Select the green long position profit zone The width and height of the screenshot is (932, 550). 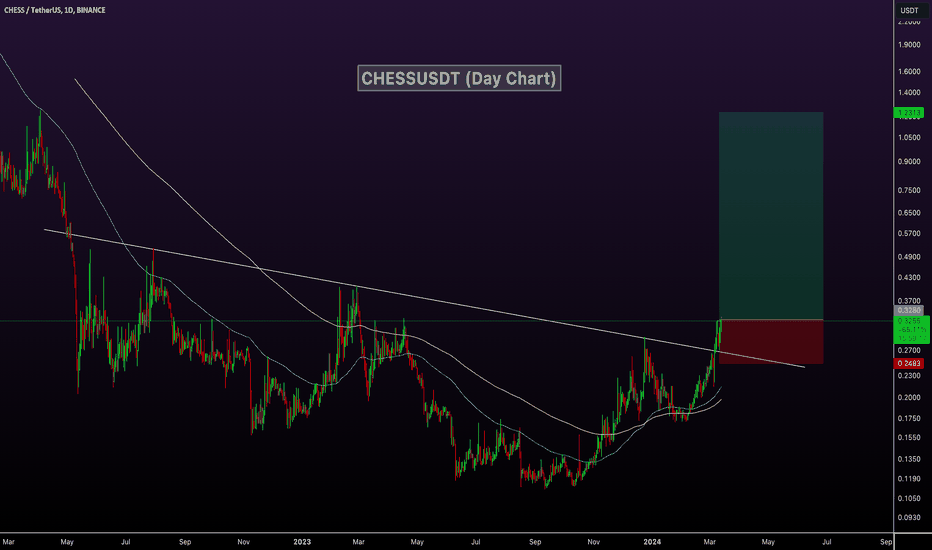pyautogui.click(x=771, y=216)
